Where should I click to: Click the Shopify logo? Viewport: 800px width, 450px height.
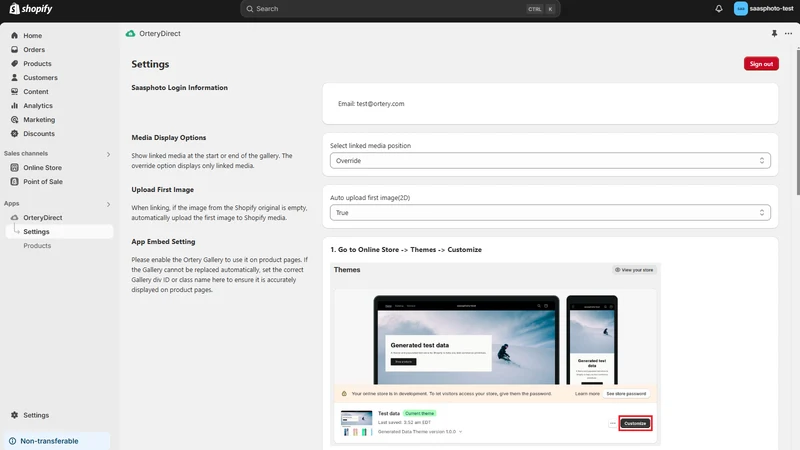coord(31,9)
